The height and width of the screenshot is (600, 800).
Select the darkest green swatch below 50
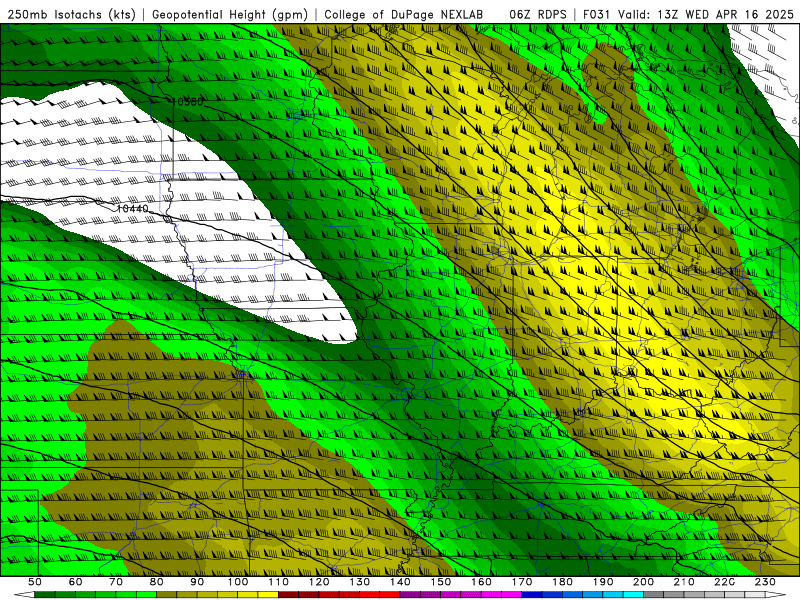45,594
